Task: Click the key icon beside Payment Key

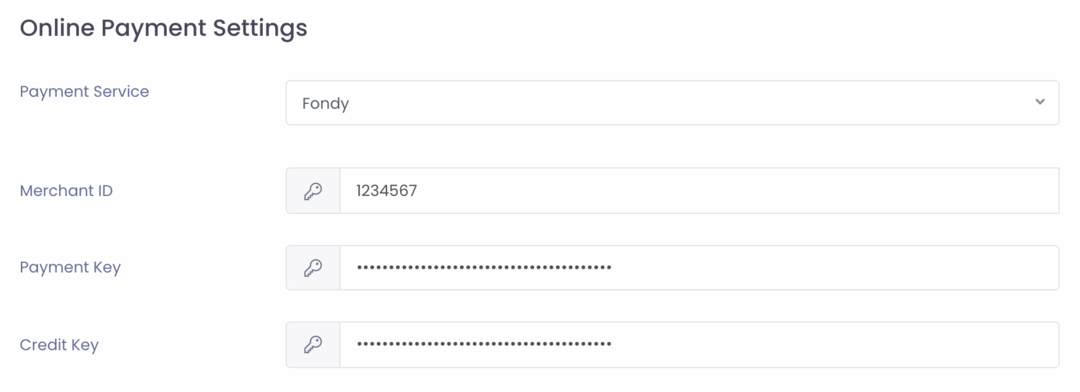Action: [x=313, y=268]
